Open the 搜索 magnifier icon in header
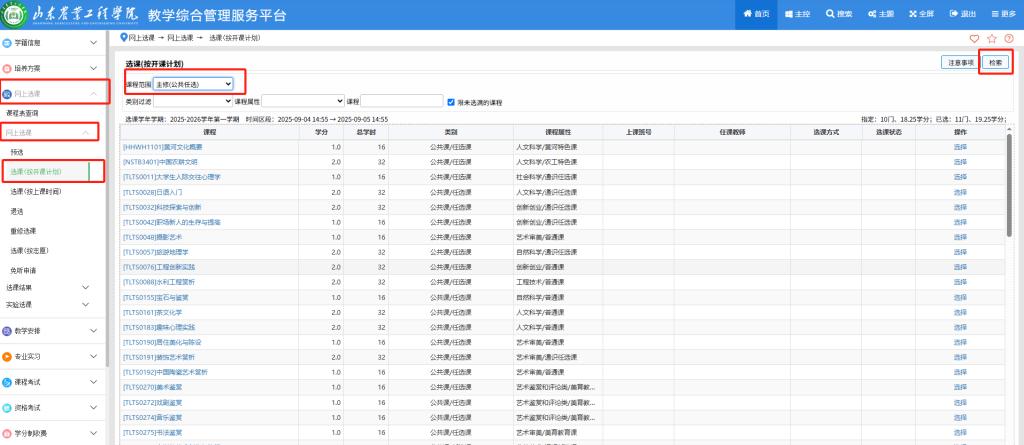Image resolution: width=1024 pixels, height=445 pixels. tap(830, 14)
